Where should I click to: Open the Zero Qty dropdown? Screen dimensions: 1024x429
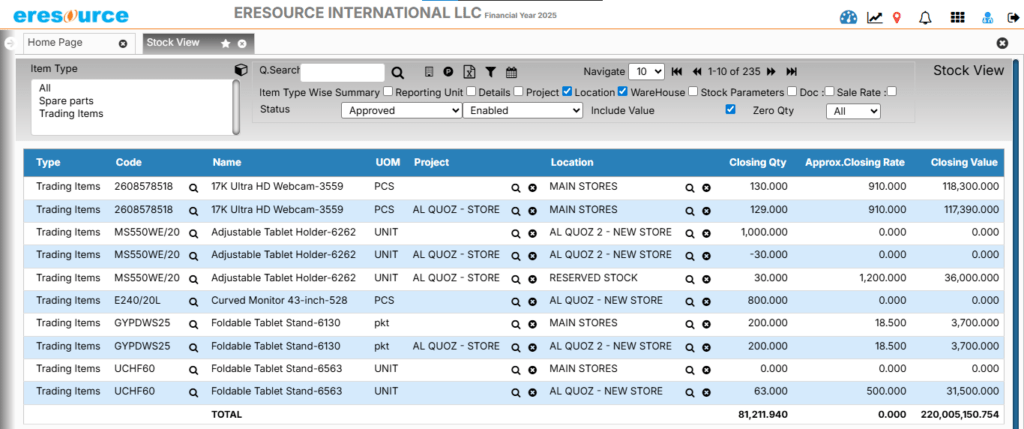(853, 112)
